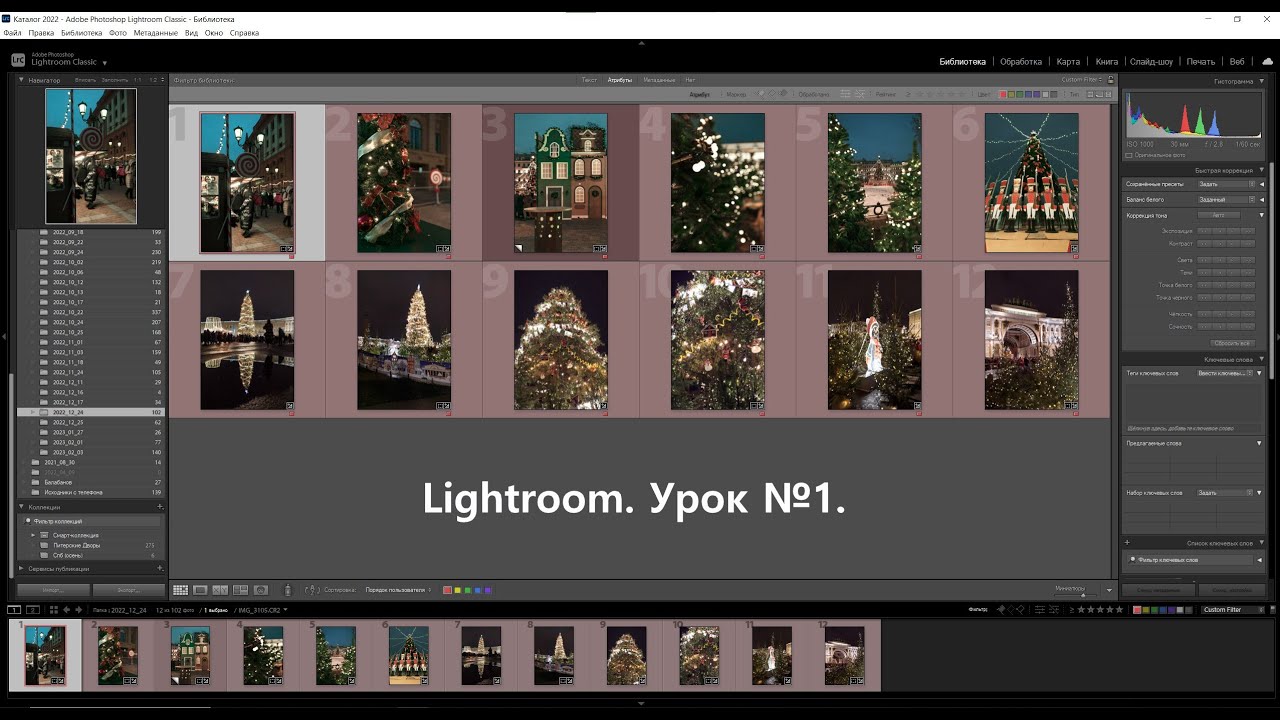The width and height of the screenshot is (1280, 720).
Task: Open the Библиотека menu
Action: 81,33
